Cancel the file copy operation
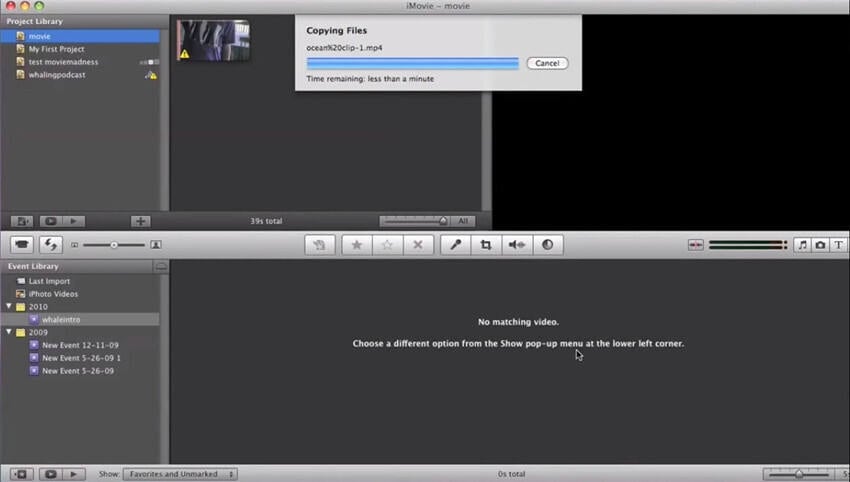 point(547,63)
